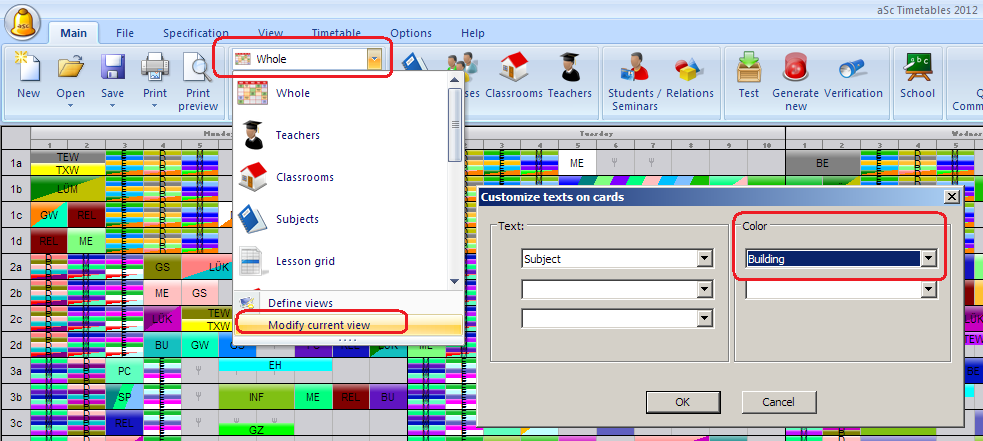Open the Building color dropdown

point(929,259)
